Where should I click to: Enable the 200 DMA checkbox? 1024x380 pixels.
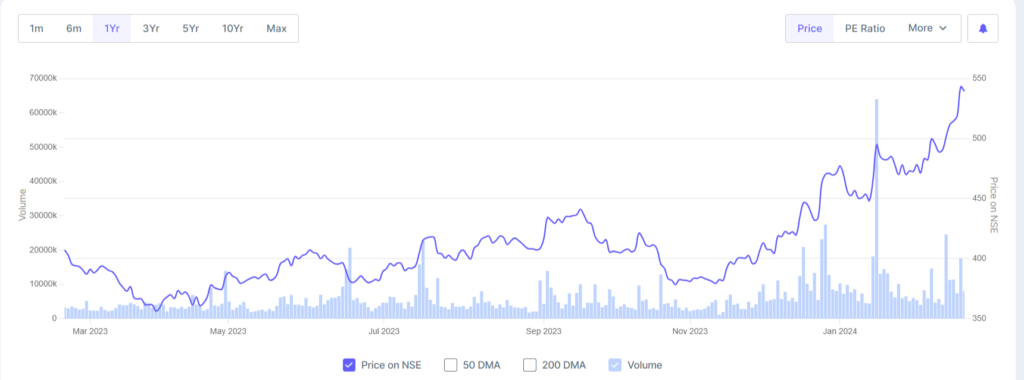pyautogui.click(x=530, y=365)
